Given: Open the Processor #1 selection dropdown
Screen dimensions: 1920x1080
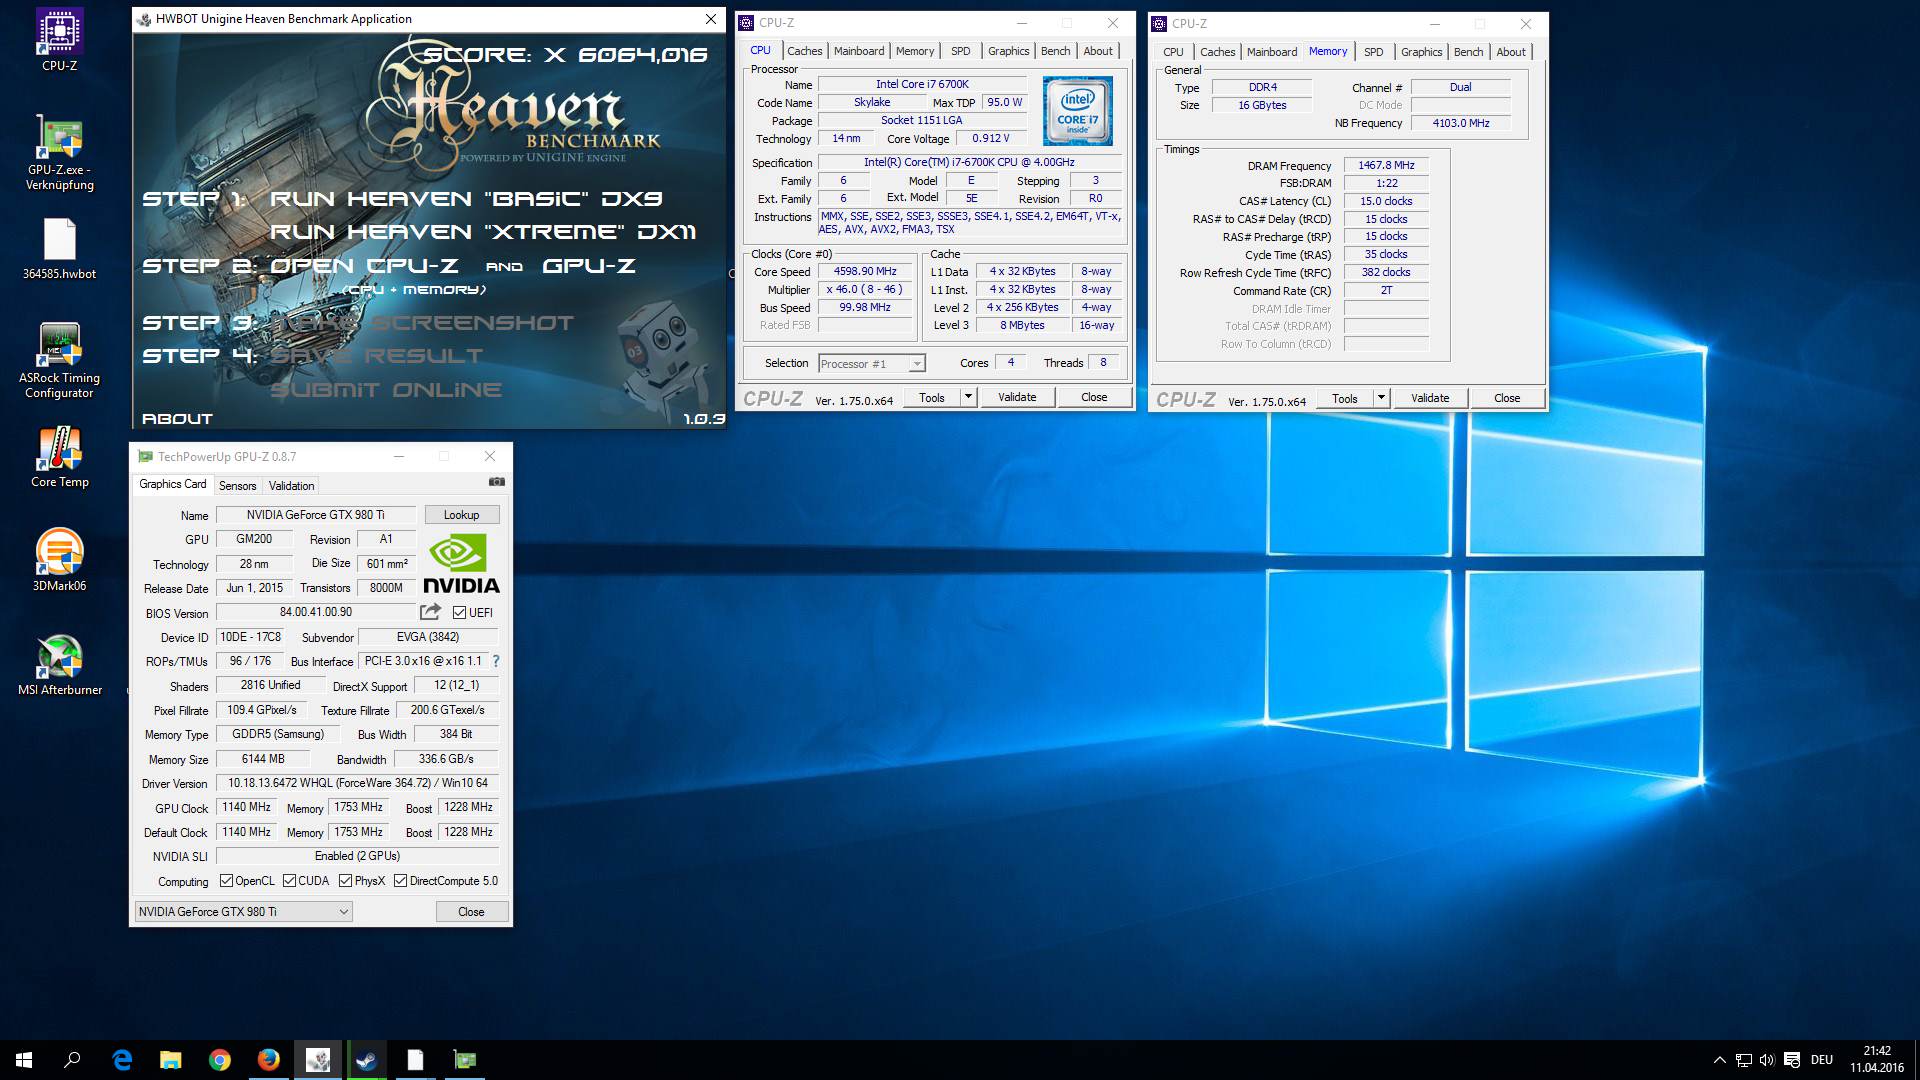Looking at the screenshot, I should (x=871, y=364).
